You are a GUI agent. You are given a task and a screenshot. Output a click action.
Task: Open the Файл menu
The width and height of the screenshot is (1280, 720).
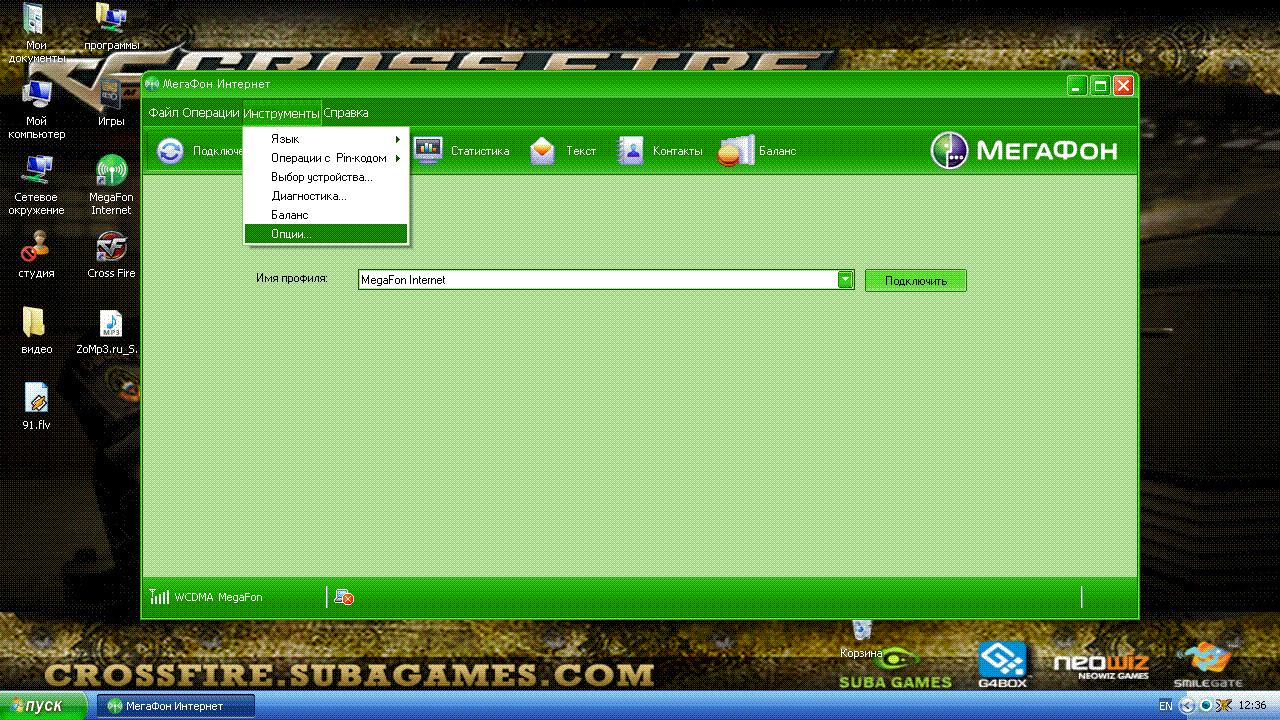(x=164, y=113)
